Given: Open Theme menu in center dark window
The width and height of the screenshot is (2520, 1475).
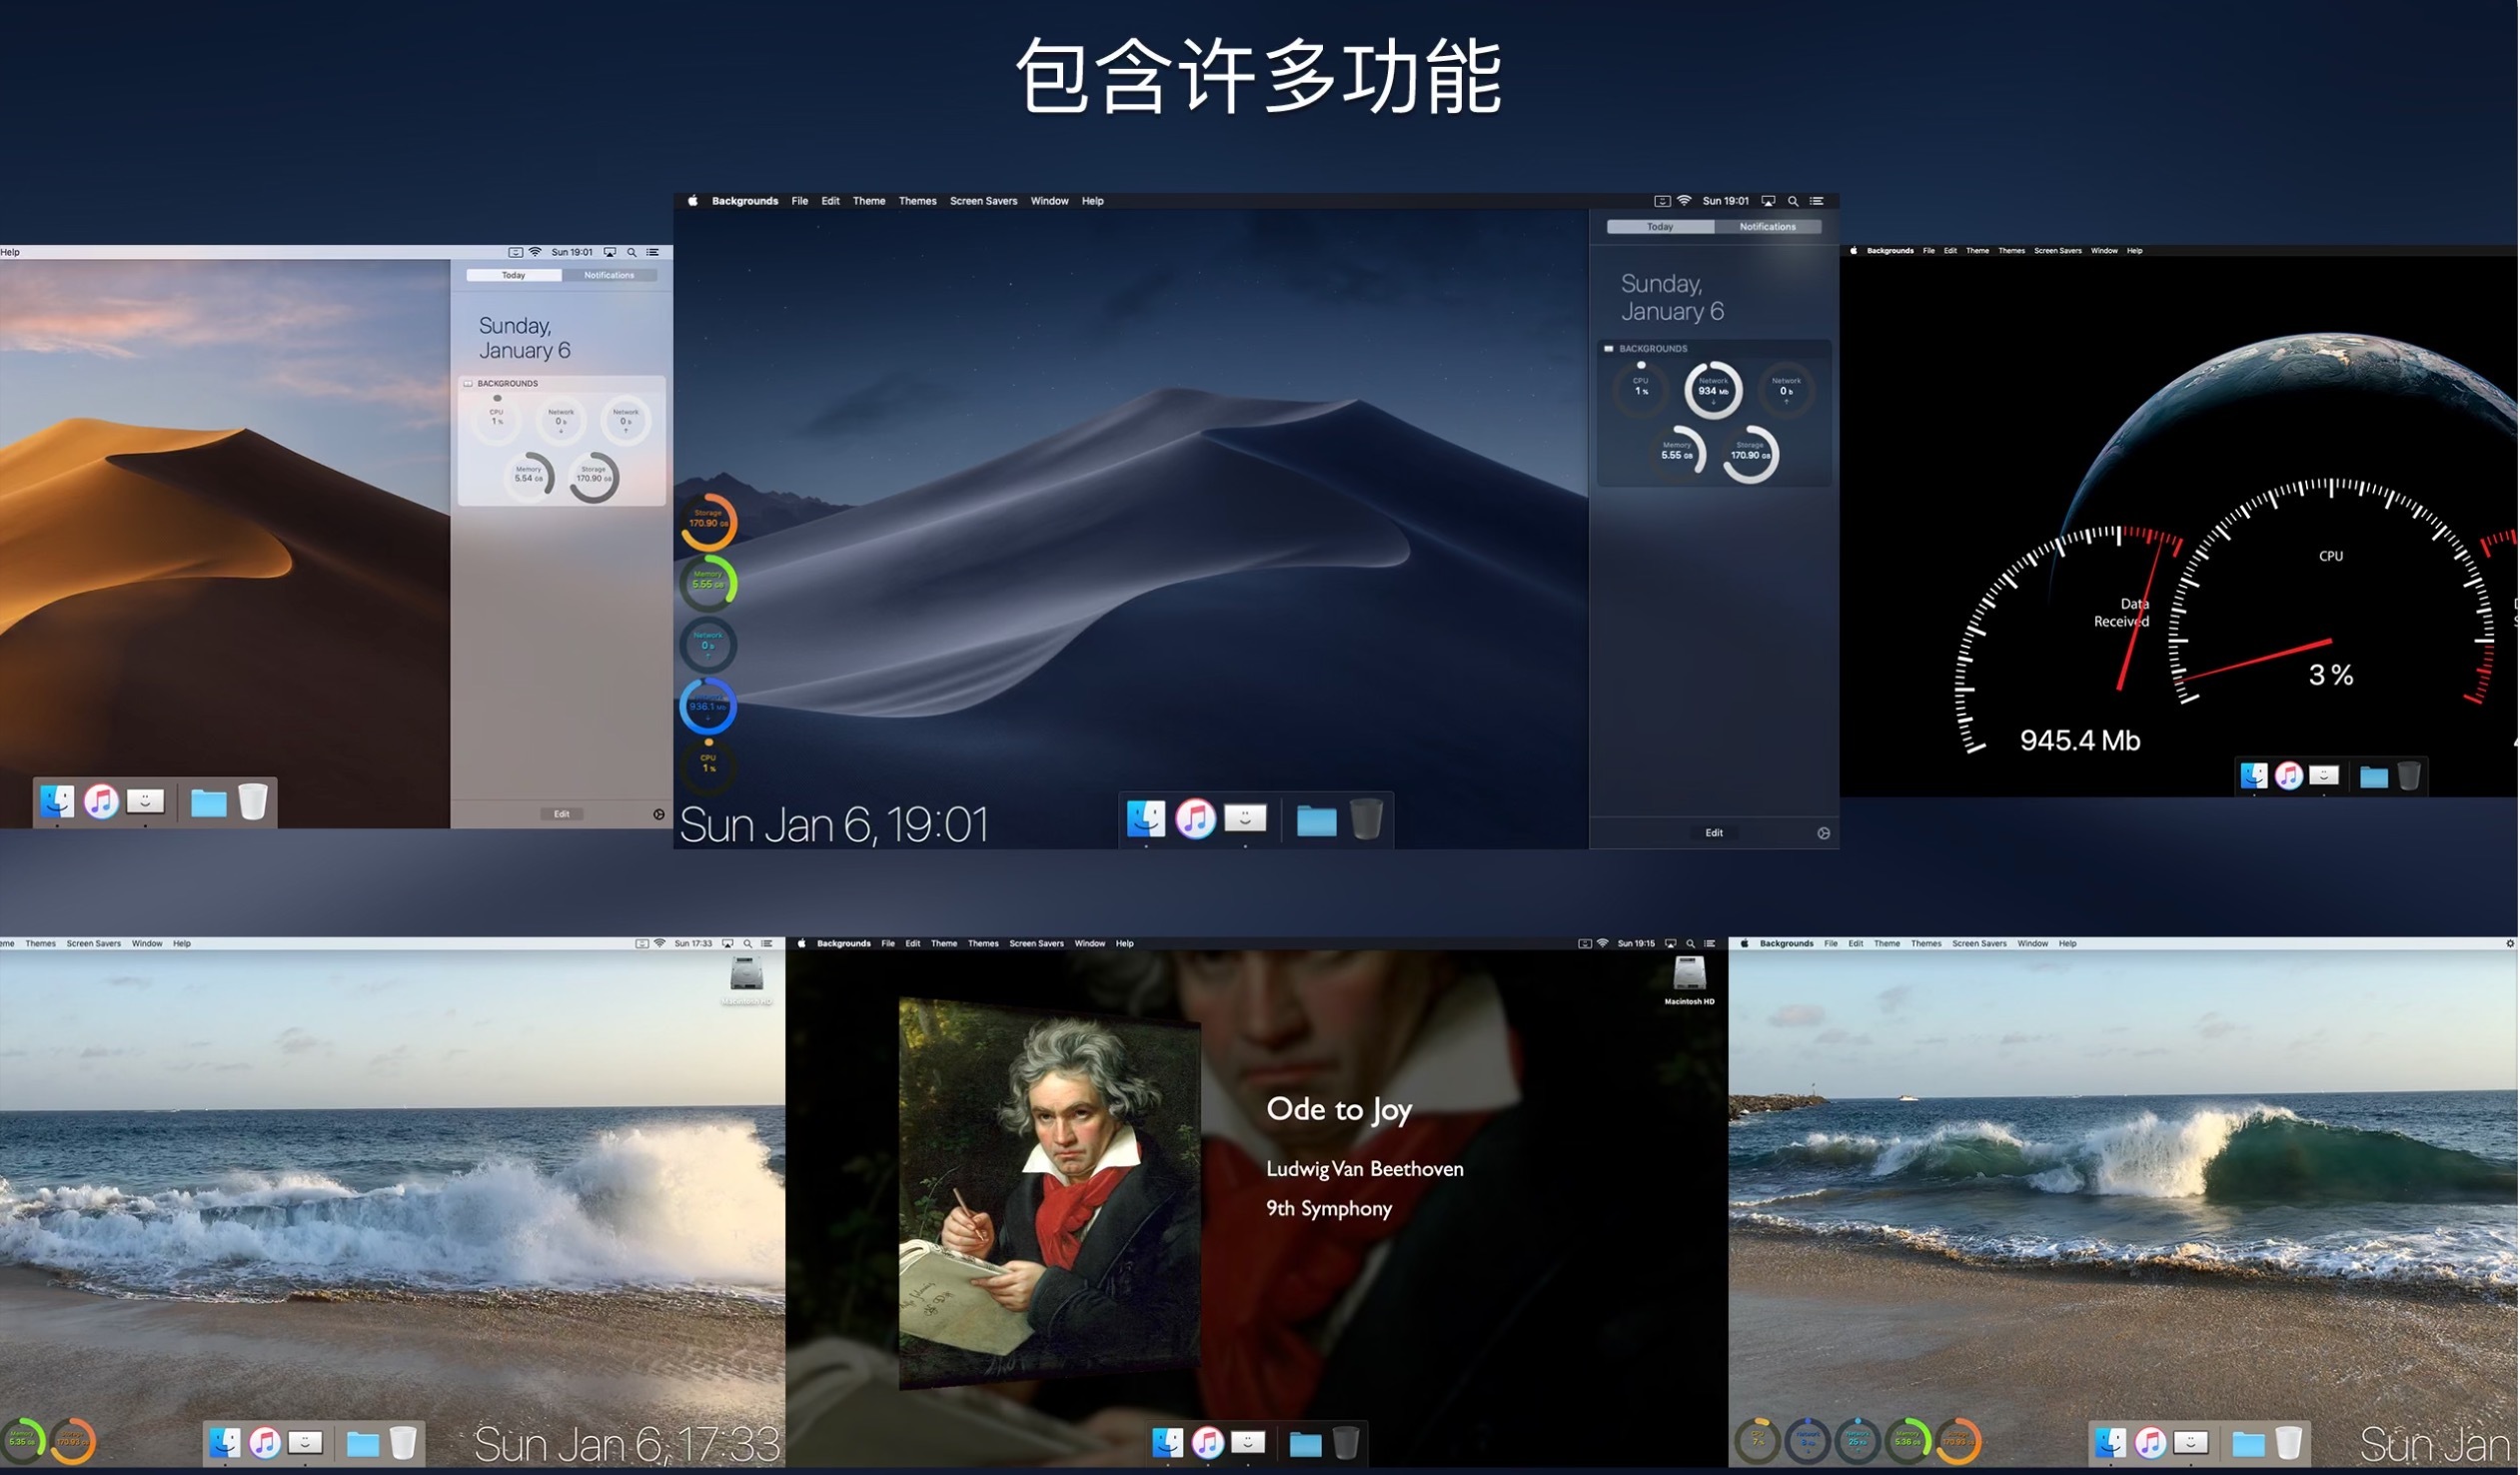Looking at the screenshot, I should tap(869, 201).
